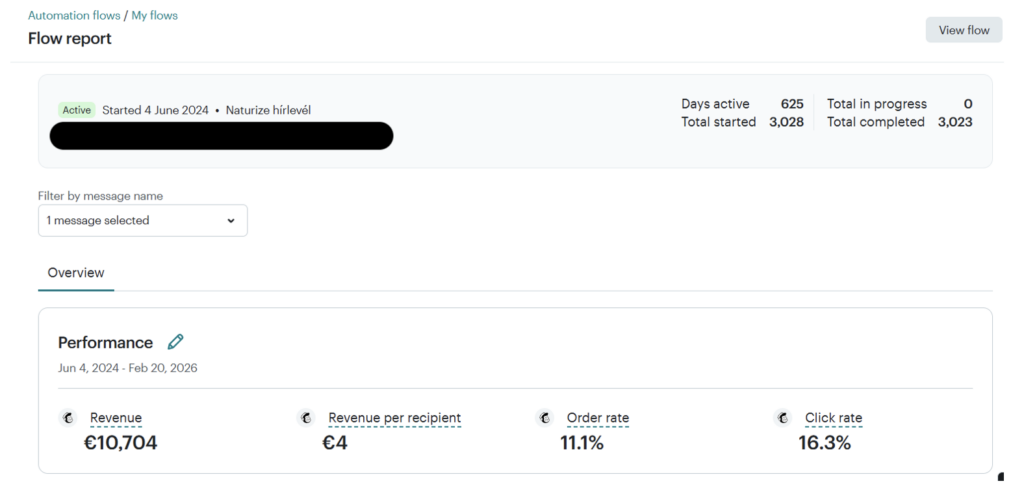Click the pencil edit icon beside Performance
Screen dimensions: 1024x490
(x=176, y=342)
